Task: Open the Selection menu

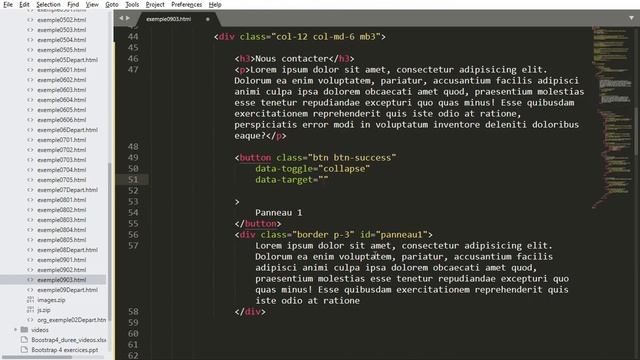Action: [x=48, y=4]
